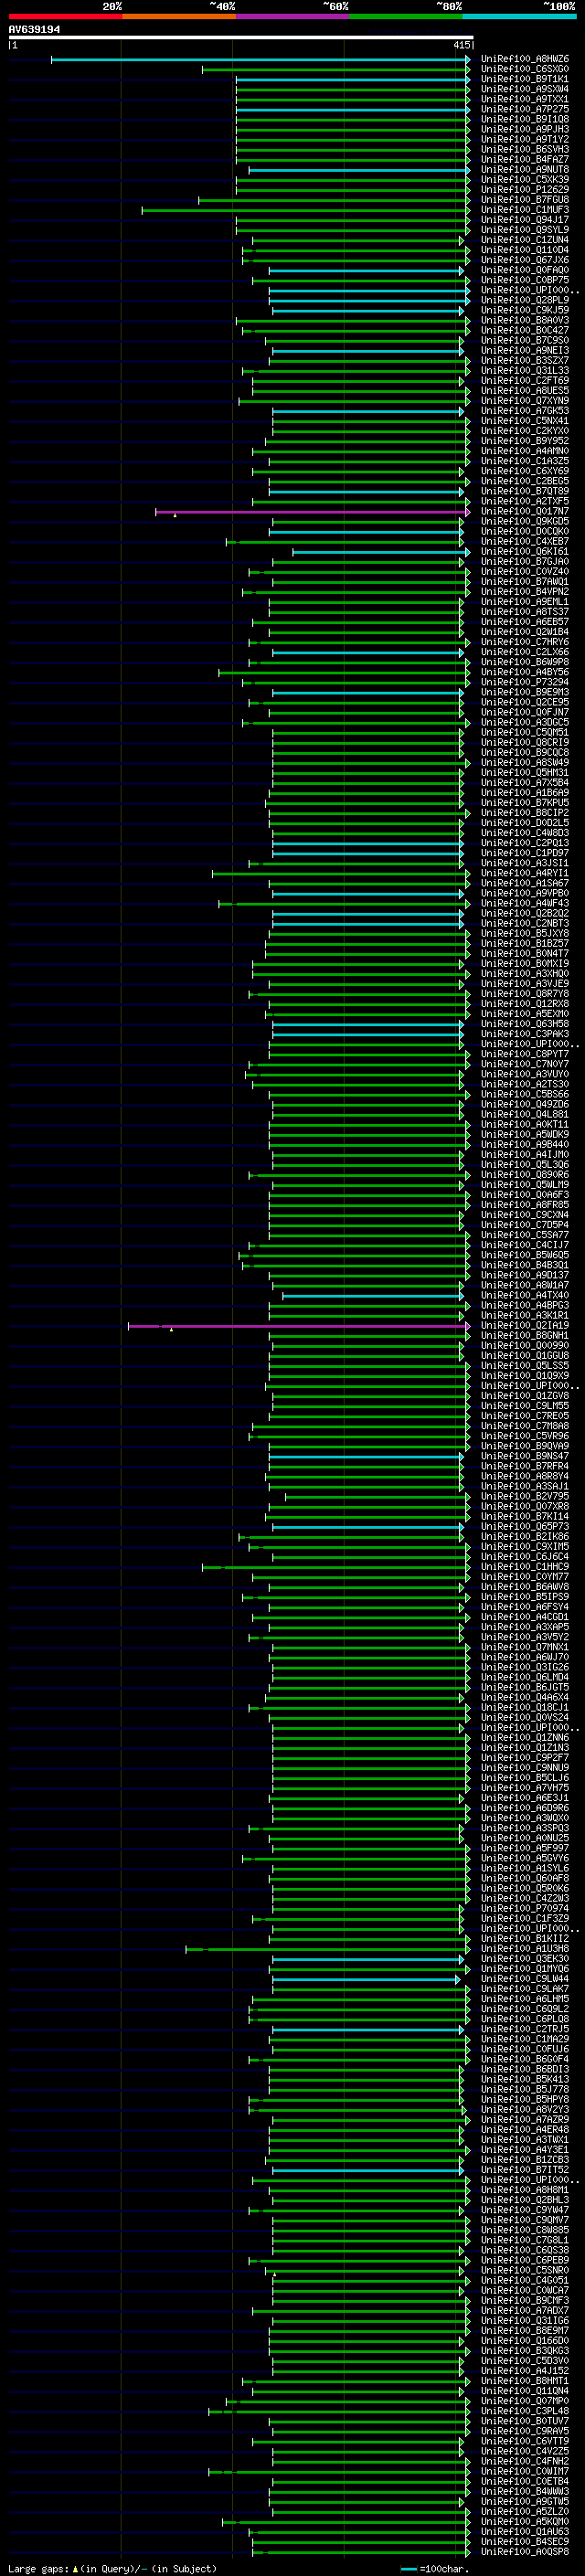Open hit UniRef100_Q7XYN9
The width and height of the screenshot is (585, 2576).
[525, 401]
